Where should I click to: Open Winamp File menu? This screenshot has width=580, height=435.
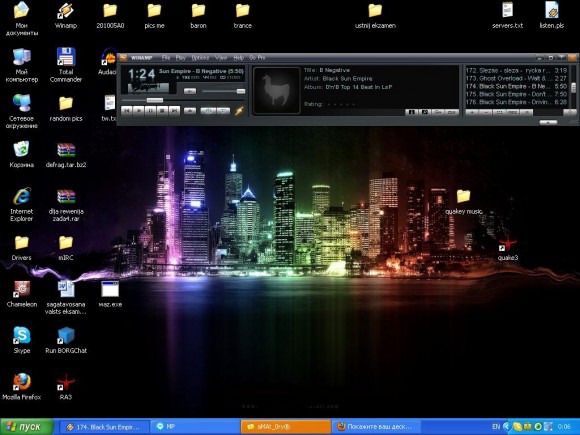pos(166,58)
